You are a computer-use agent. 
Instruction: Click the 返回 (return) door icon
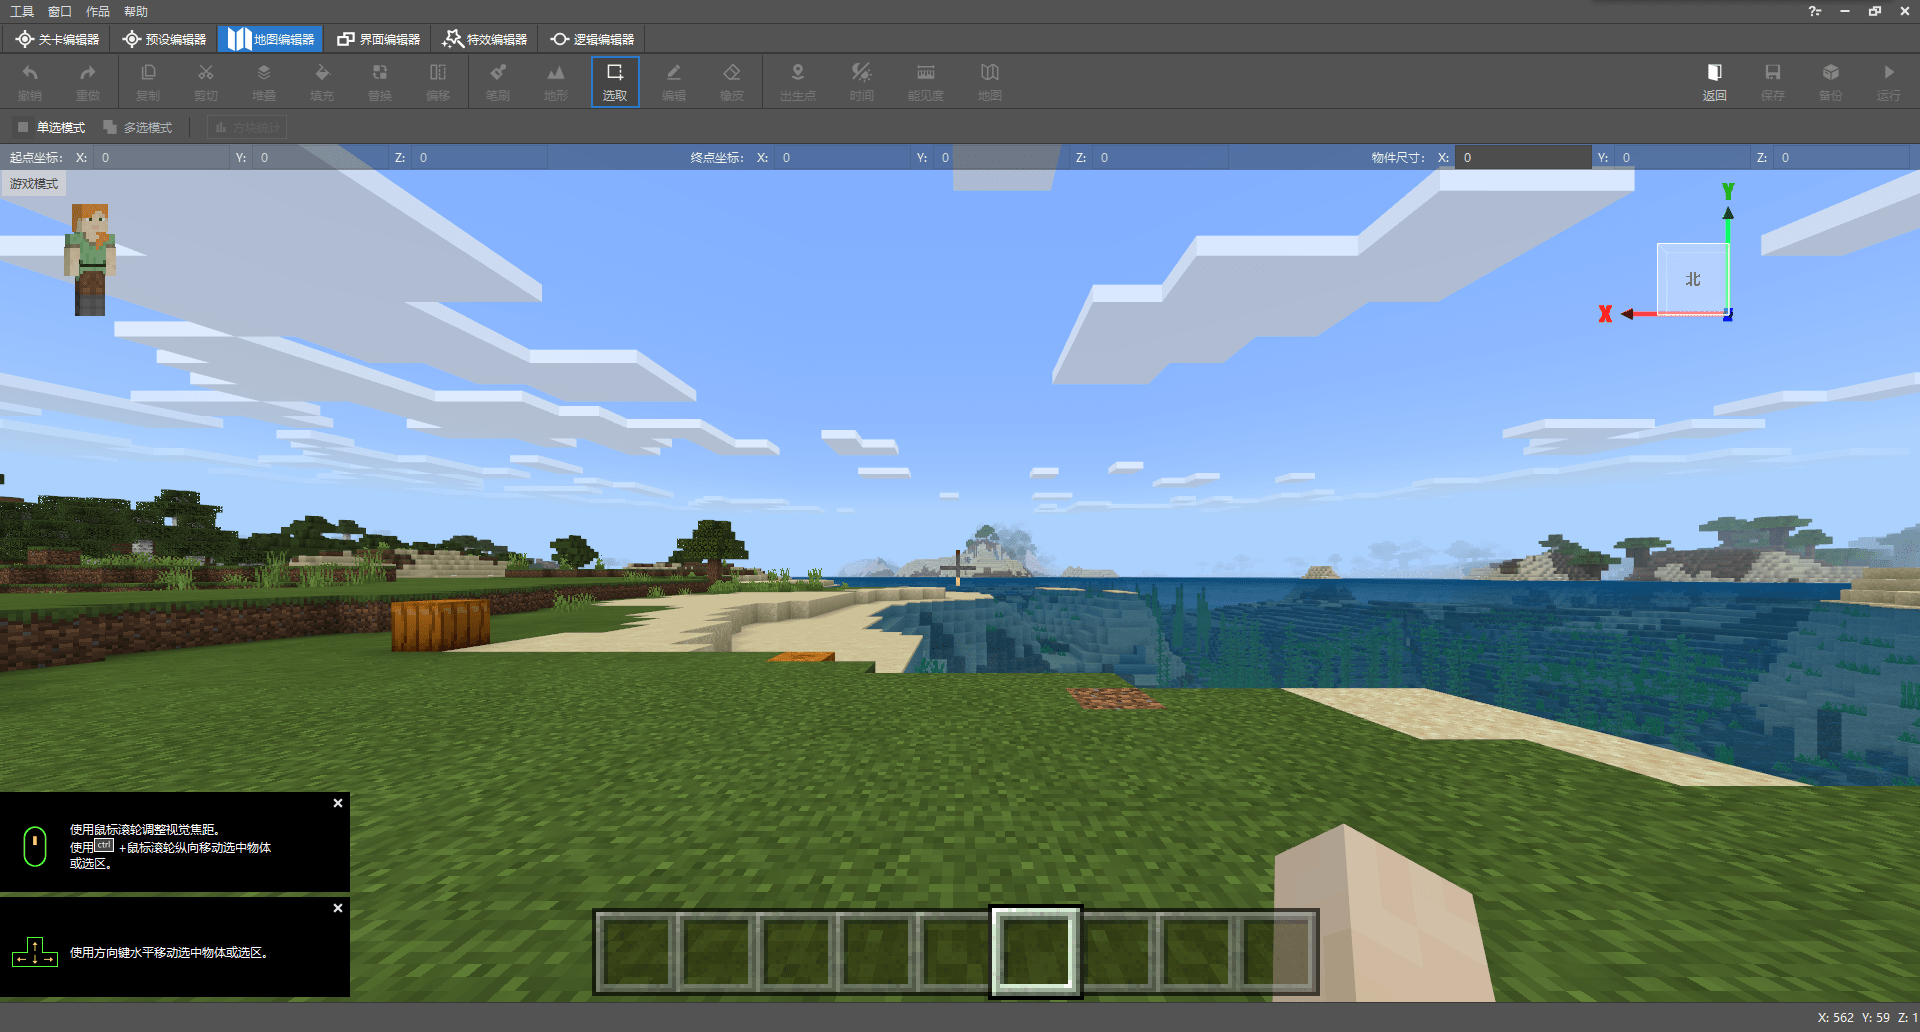click(x=1715, y=81)
